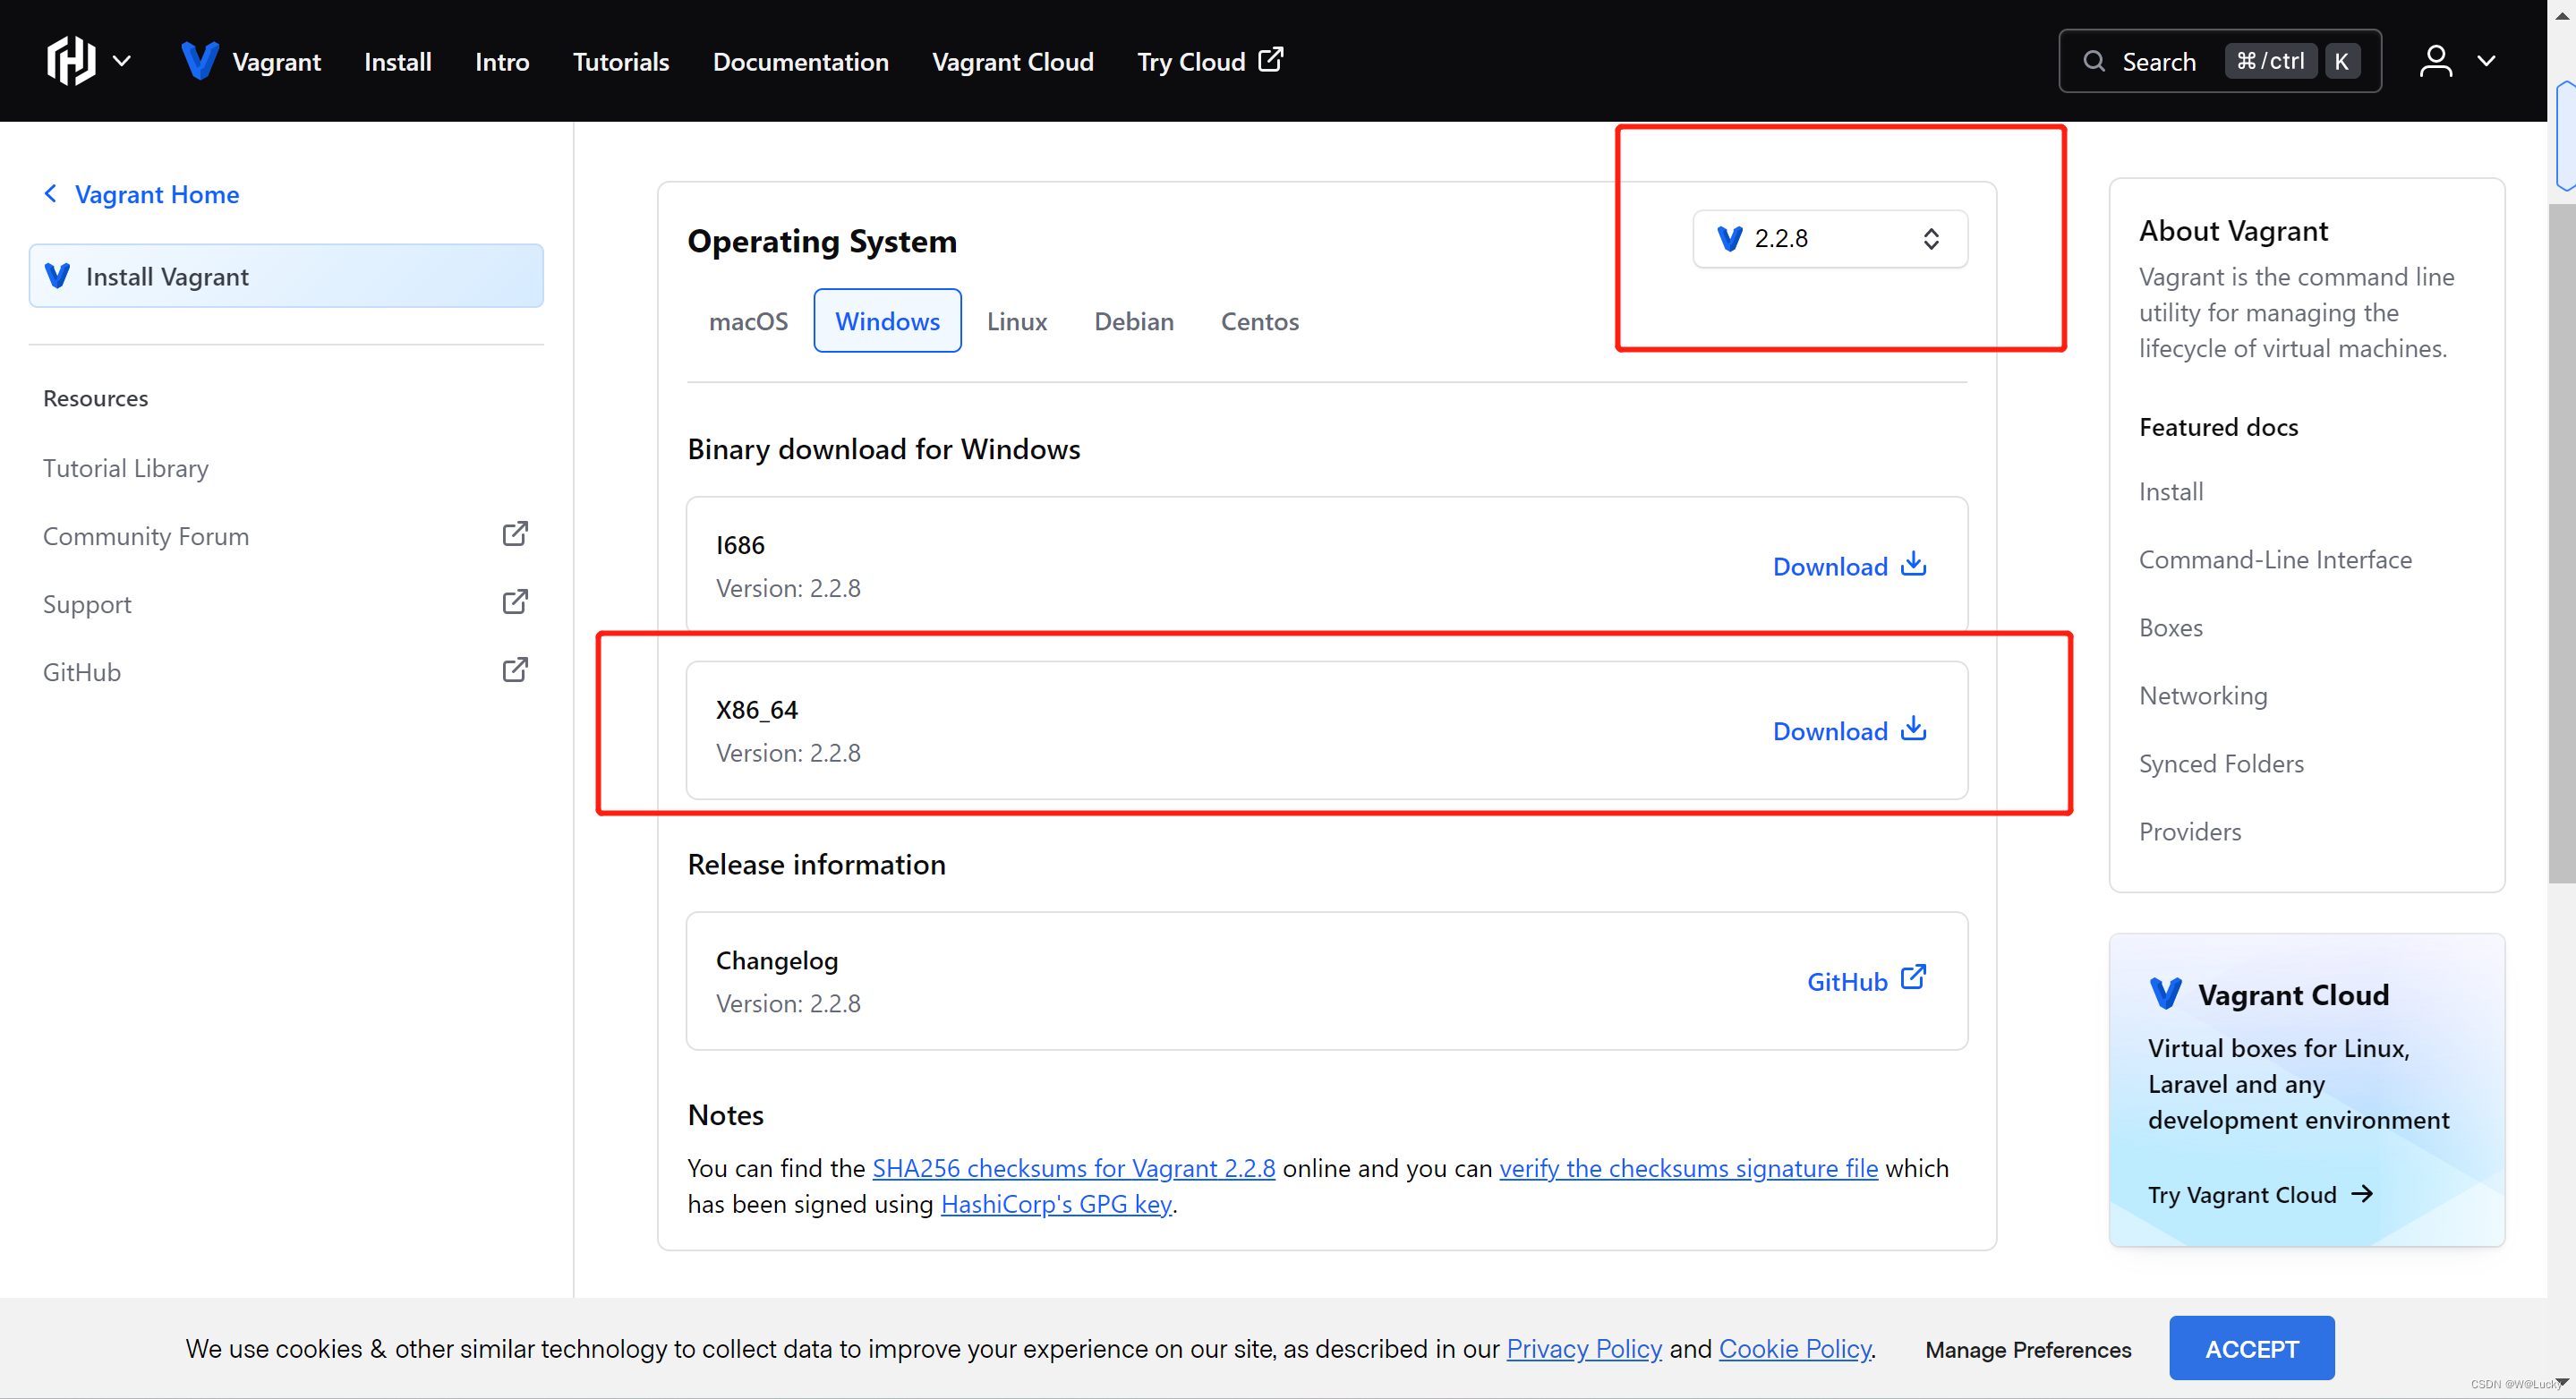
Task: Open Synced Folders featured doc
Action: coord(2220,763)
